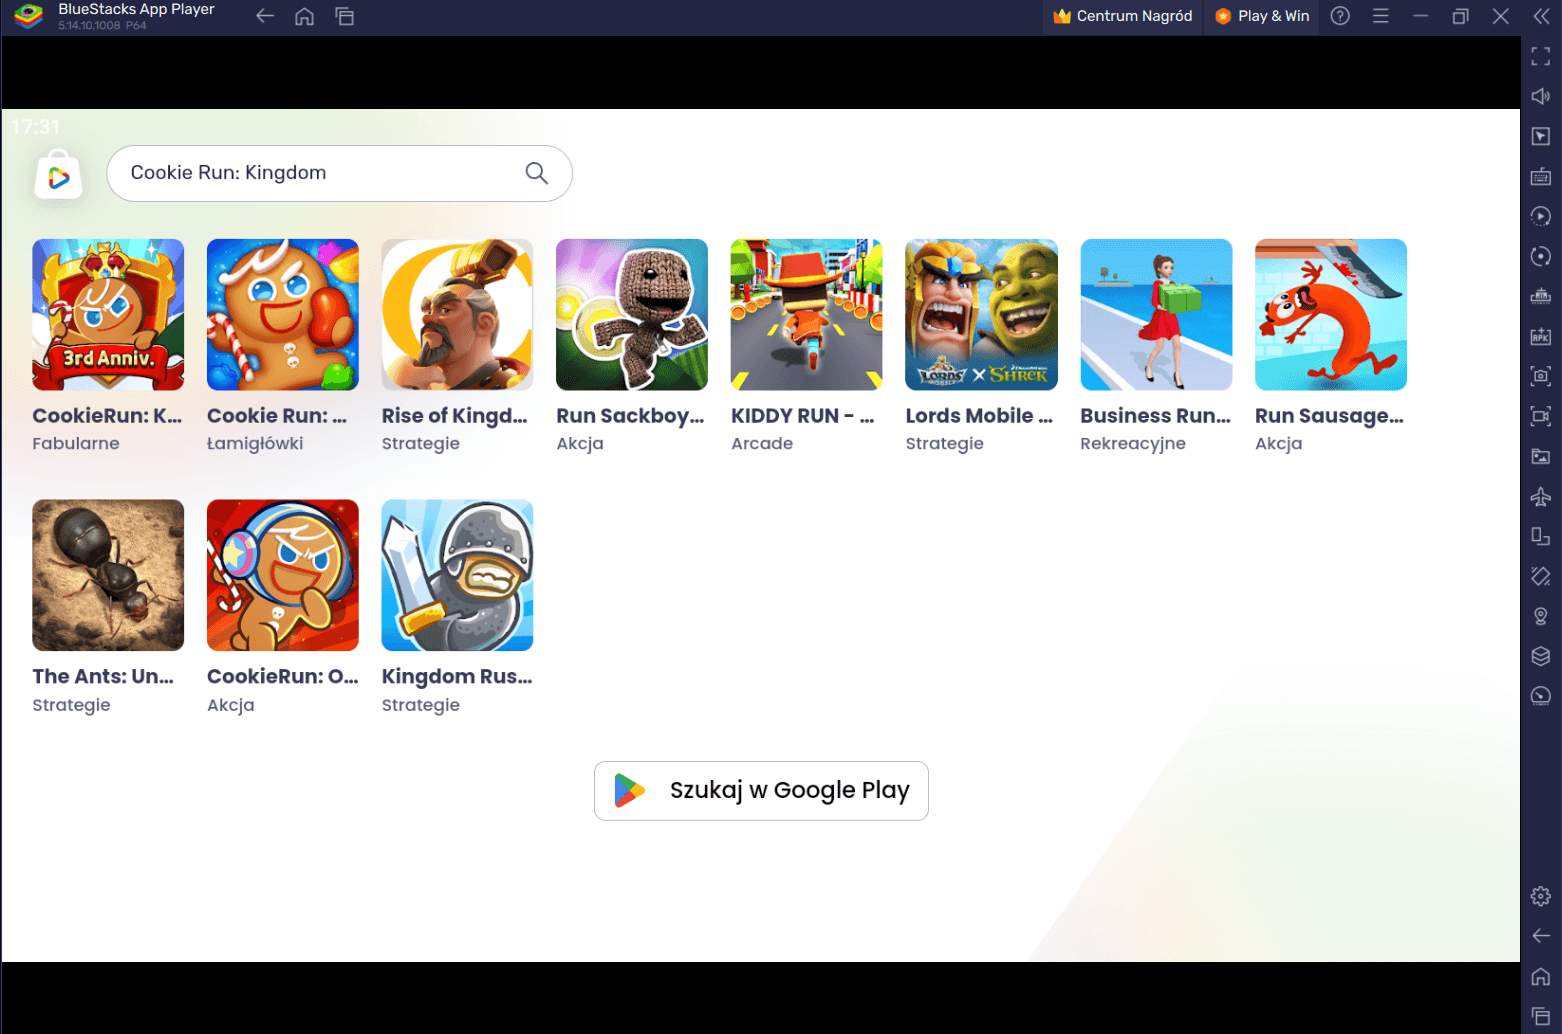Take a screenshot with sidebar icon
1562x1034 pixels.
[1541, 376]
